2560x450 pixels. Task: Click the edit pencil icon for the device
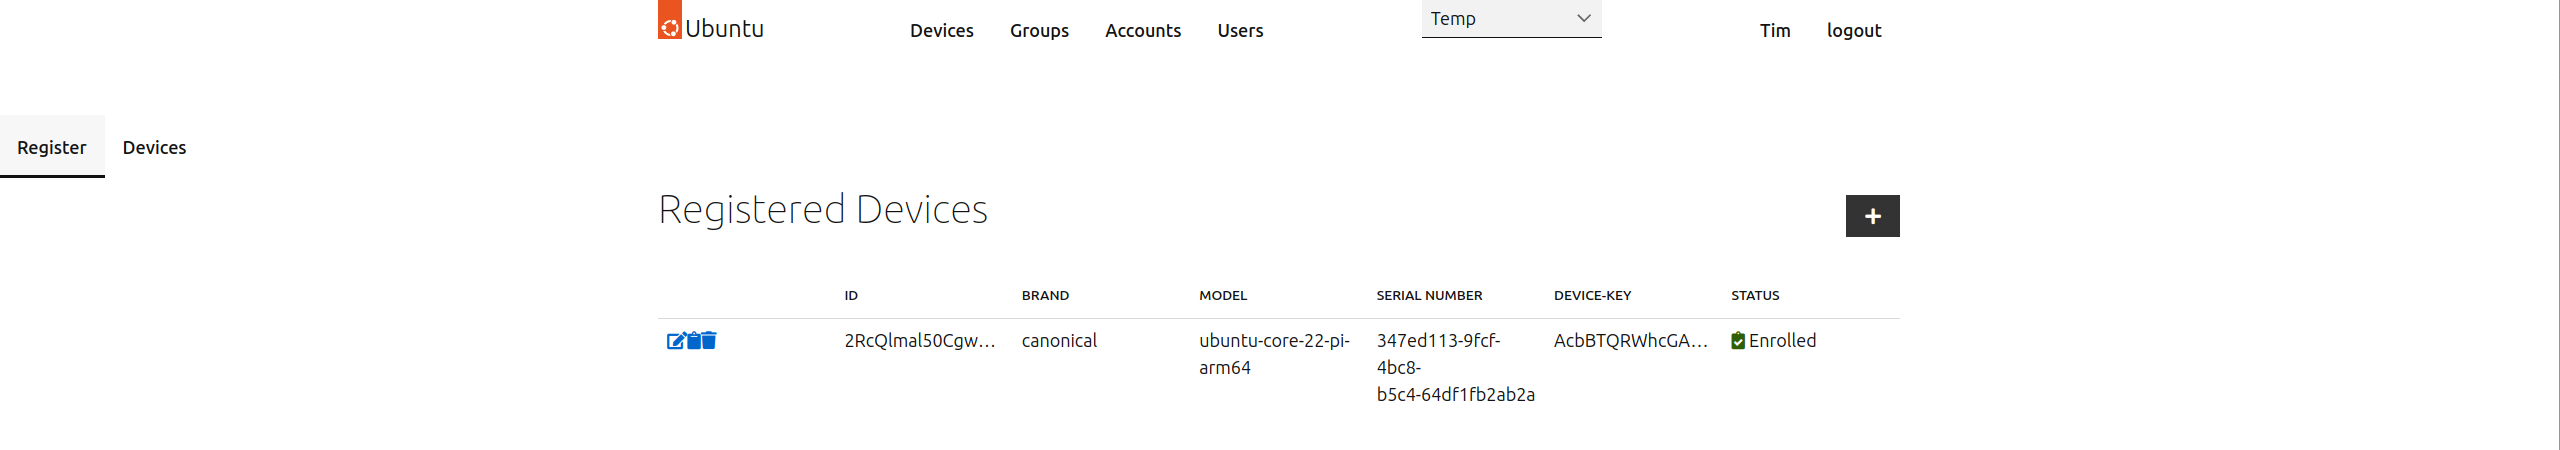(675, 341)
